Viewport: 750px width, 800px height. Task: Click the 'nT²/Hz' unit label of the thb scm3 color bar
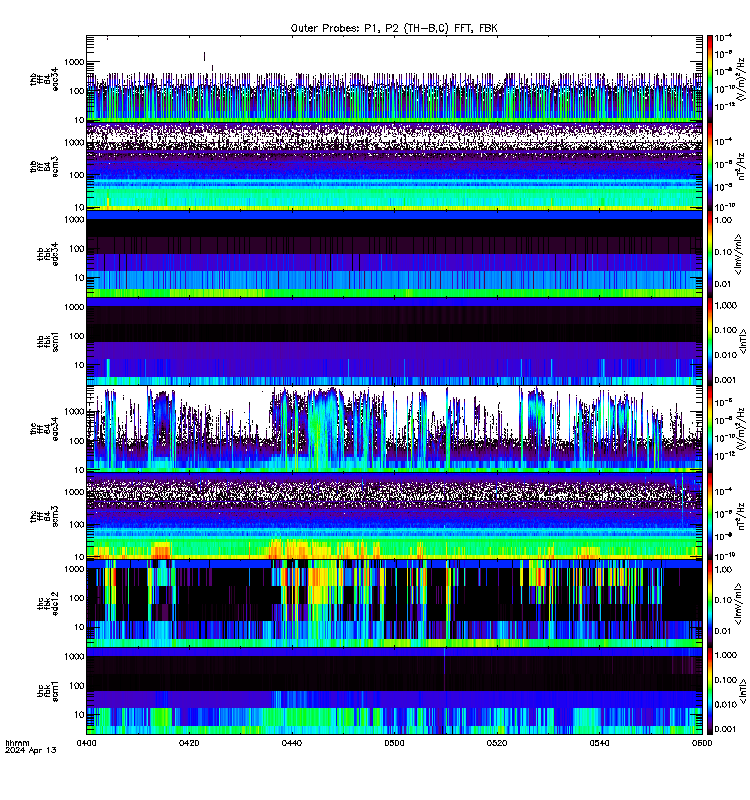(742, 166)
